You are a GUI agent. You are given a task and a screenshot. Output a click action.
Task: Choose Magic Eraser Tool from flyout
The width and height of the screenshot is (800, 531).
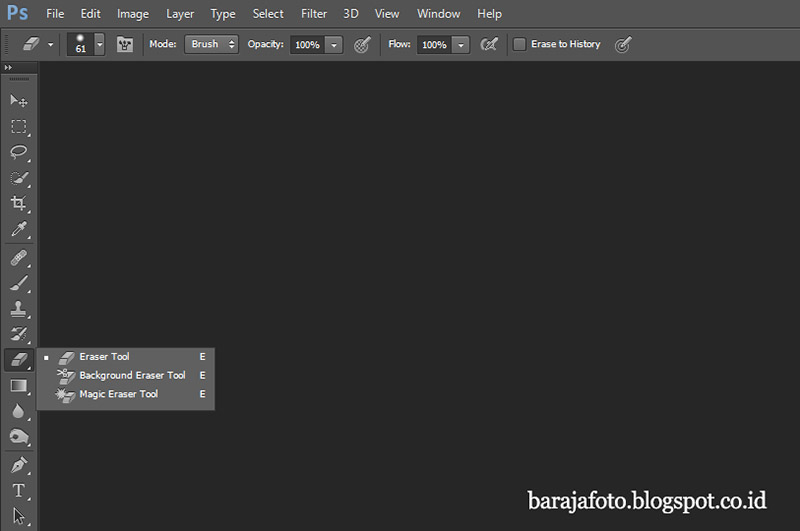click(126, 394)
